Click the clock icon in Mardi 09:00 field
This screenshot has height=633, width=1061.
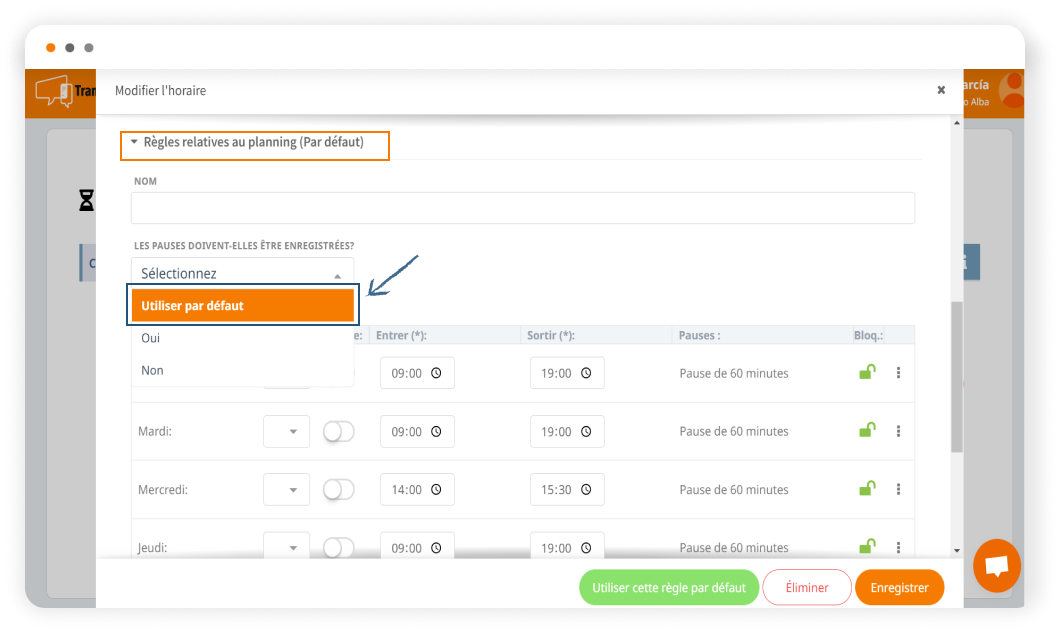[x=436, y=432]
